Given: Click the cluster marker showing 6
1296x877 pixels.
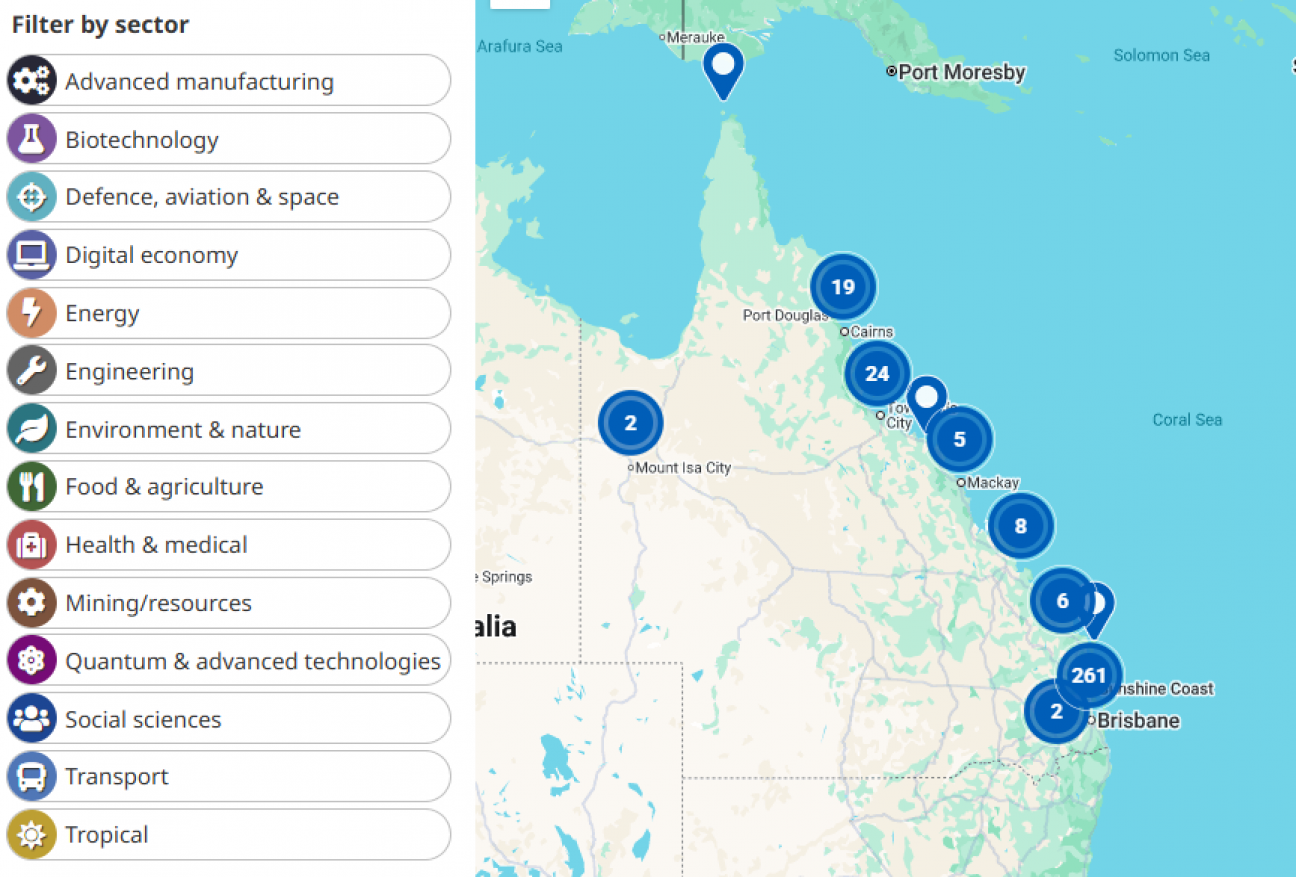Looking at the screenshot, I should (x=1063, y=601).
